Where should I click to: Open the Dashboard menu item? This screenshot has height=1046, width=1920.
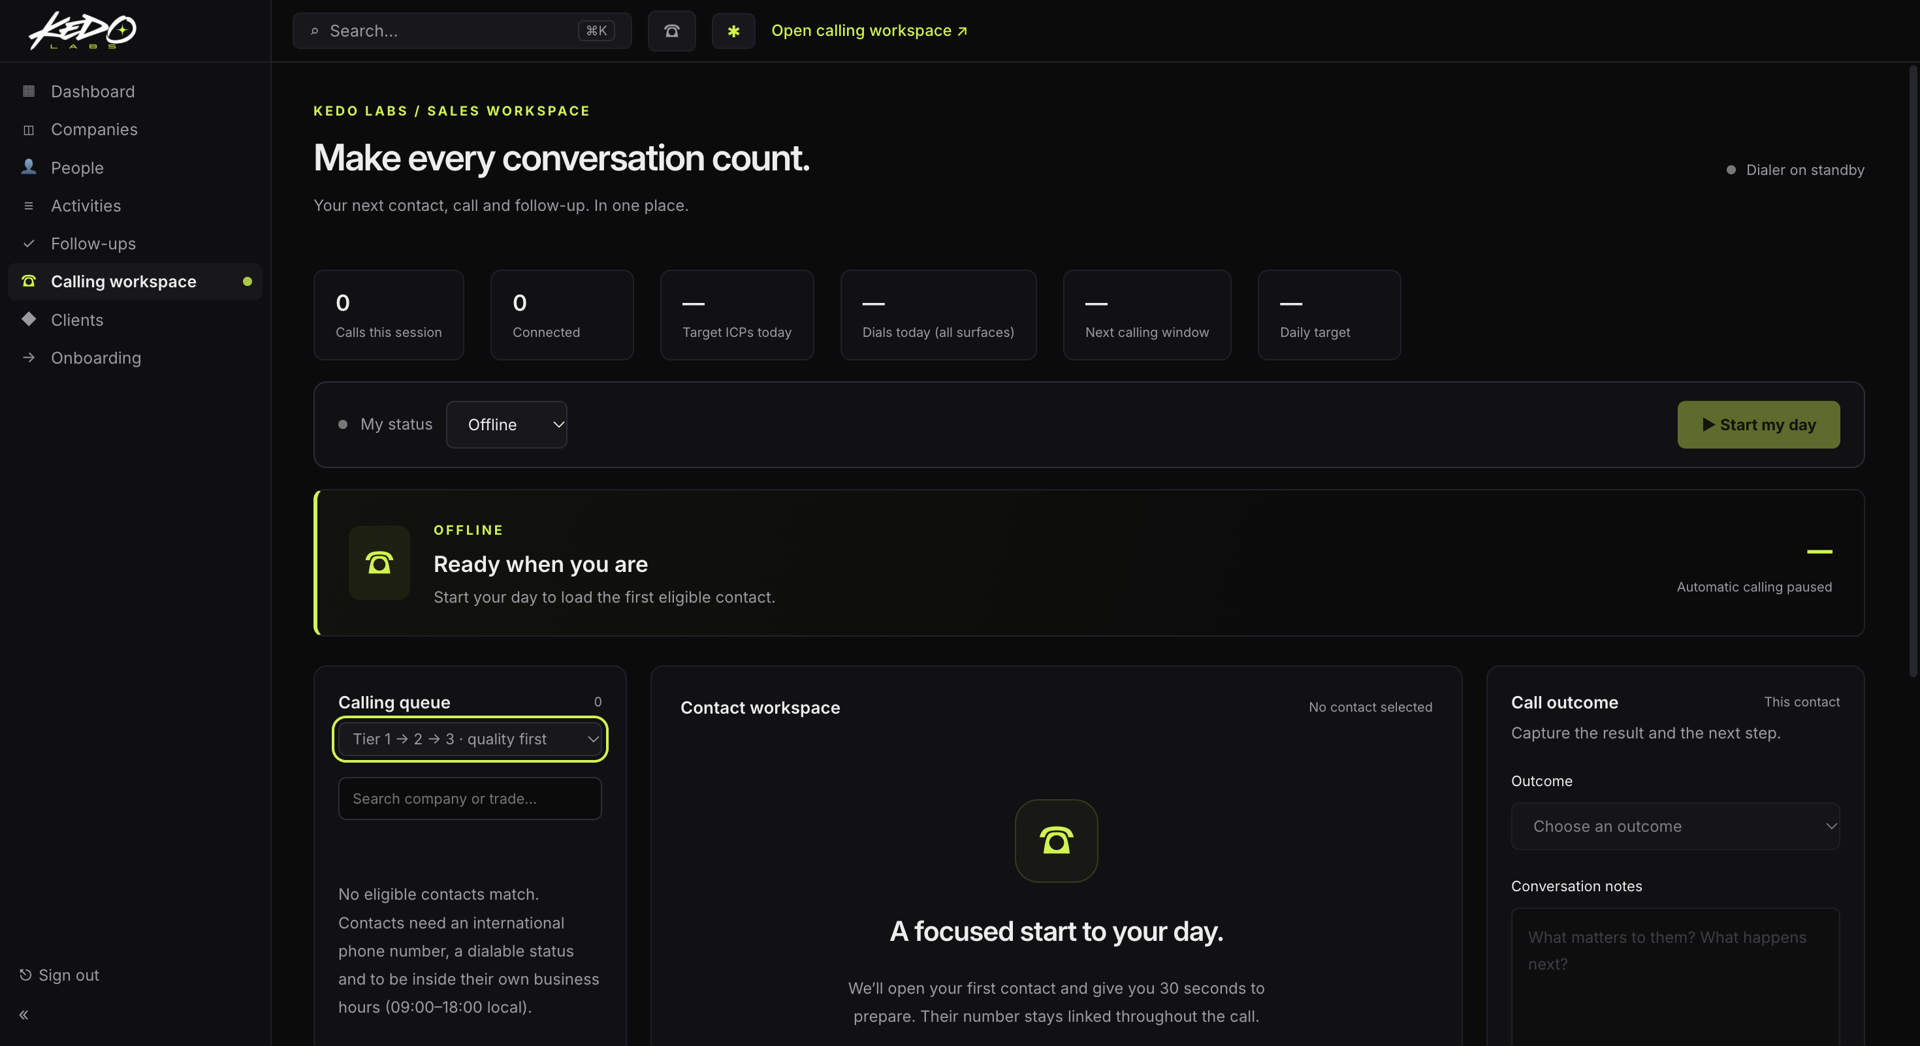coord(135,91)
